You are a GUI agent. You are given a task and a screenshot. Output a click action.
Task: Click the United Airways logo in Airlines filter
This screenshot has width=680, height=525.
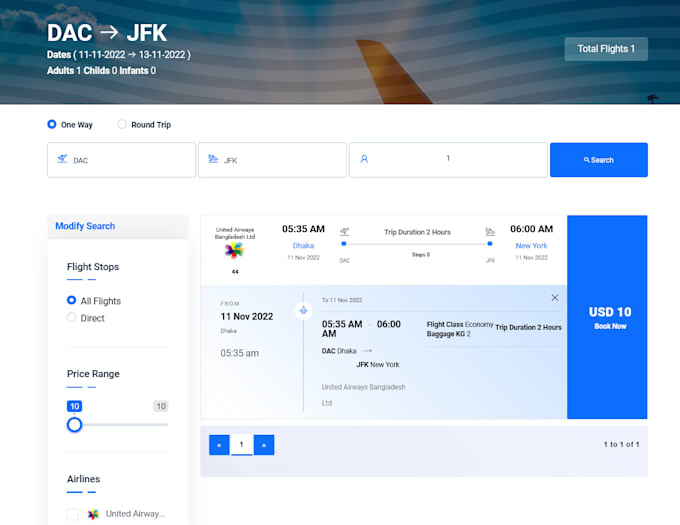pyautogui.click(x=93, y=514)
